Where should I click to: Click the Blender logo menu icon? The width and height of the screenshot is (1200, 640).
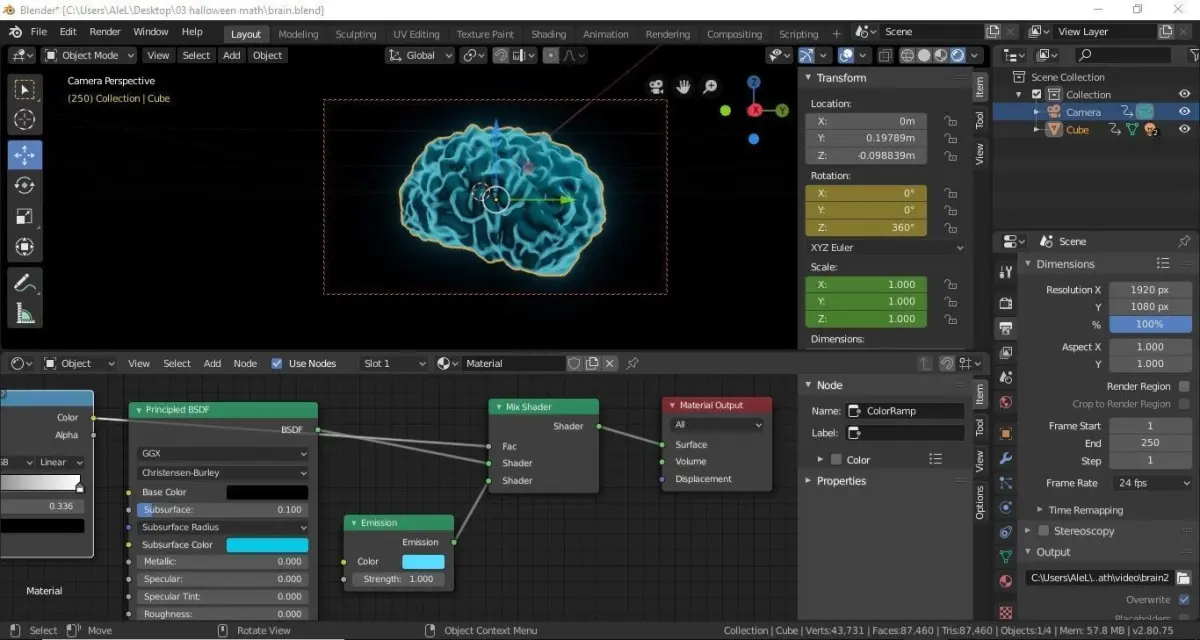(15, 31)
